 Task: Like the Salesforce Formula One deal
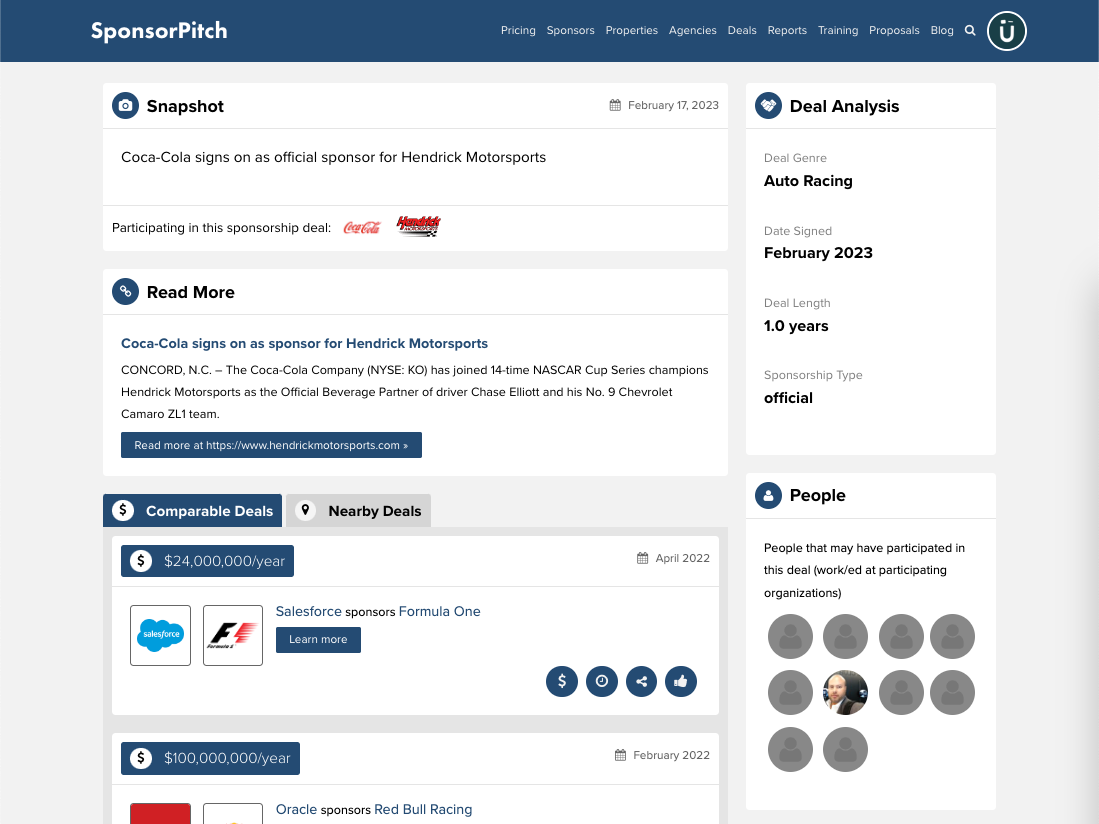click(681, 681)
